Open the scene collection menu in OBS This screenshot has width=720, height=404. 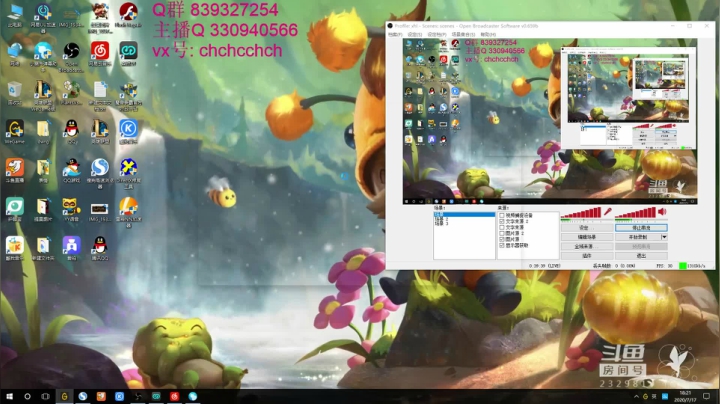(x=463, y=34)
